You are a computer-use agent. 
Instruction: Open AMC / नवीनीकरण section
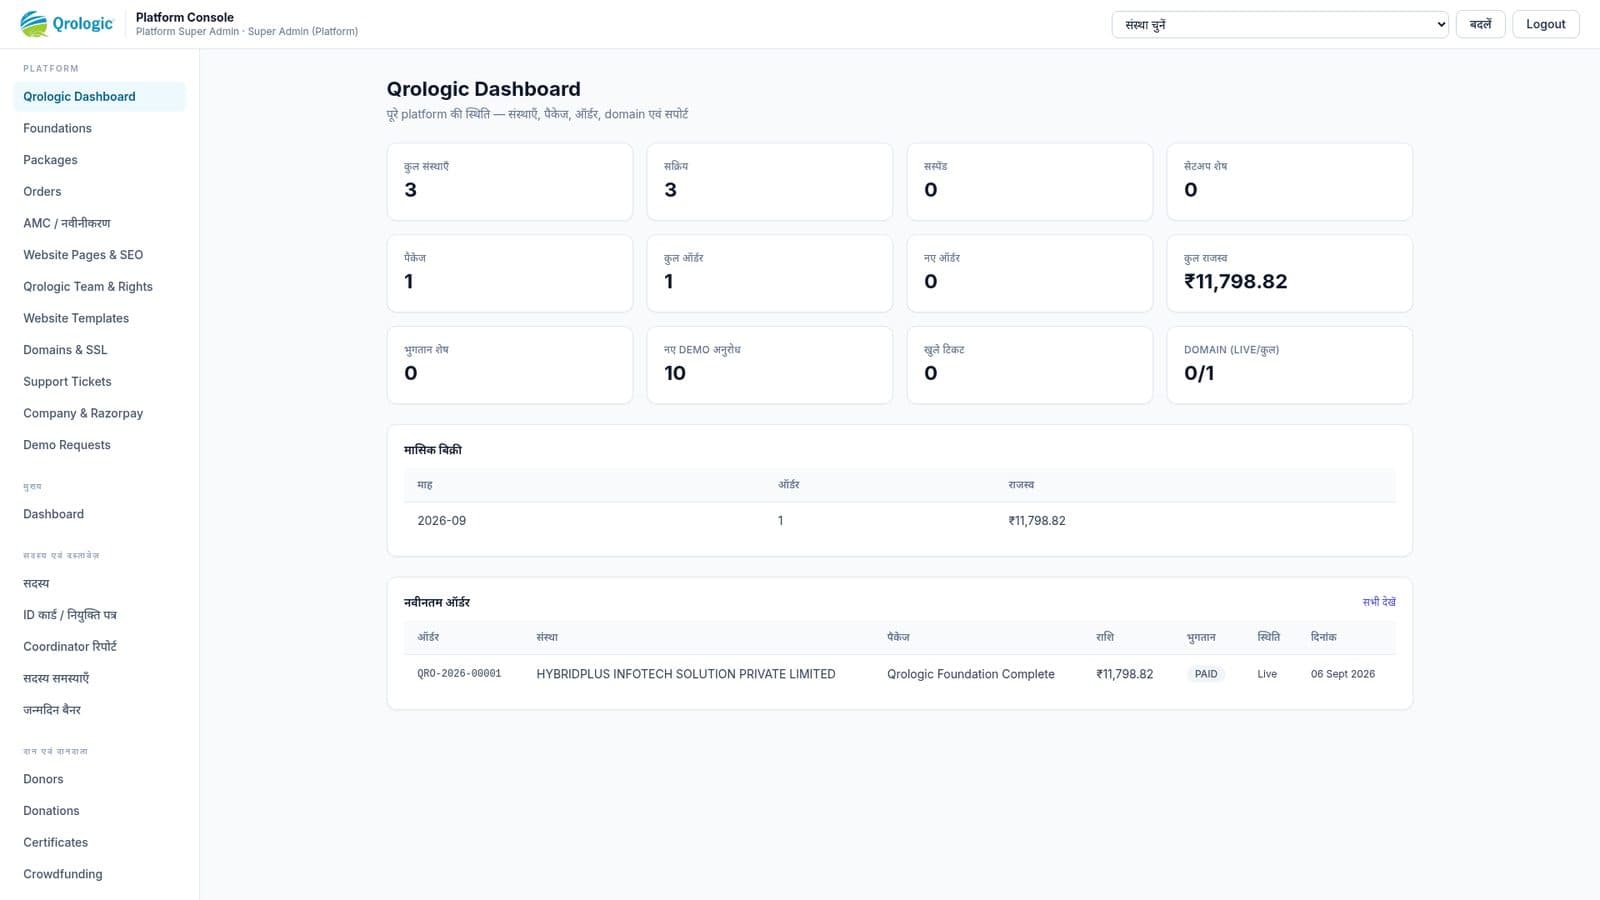click(x=99, y=223)
